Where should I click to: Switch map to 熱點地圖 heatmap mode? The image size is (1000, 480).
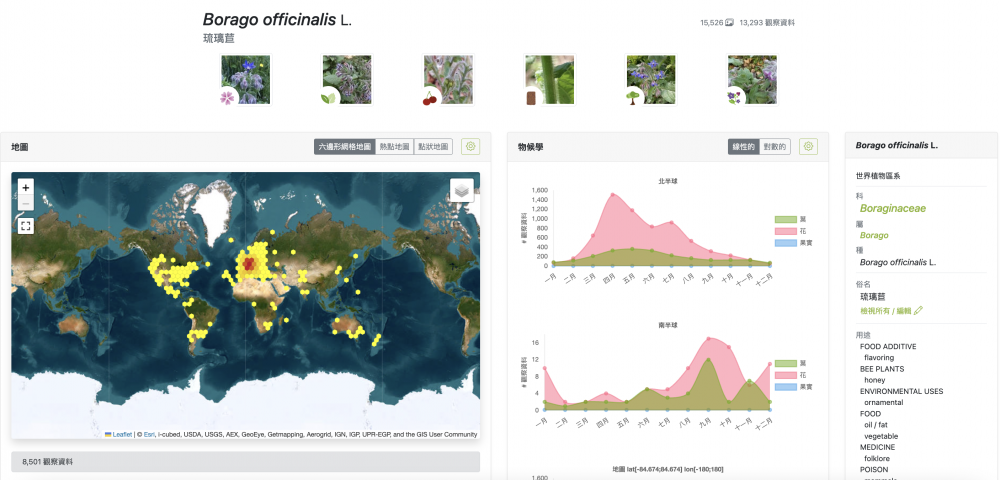[394, 147]
